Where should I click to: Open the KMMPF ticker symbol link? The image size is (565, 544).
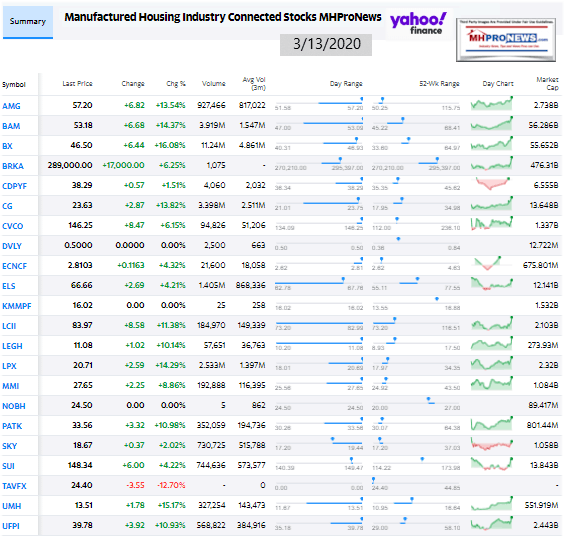pyautogui.click(x=17, y=306)
